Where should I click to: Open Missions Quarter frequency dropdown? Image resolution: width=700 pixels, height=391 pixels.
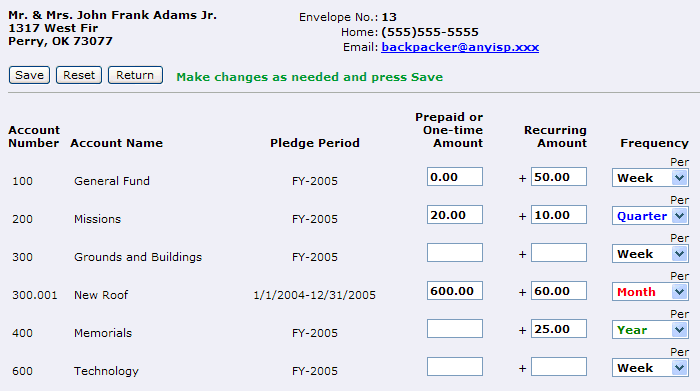pyautogui.click(x=650, y=216)
